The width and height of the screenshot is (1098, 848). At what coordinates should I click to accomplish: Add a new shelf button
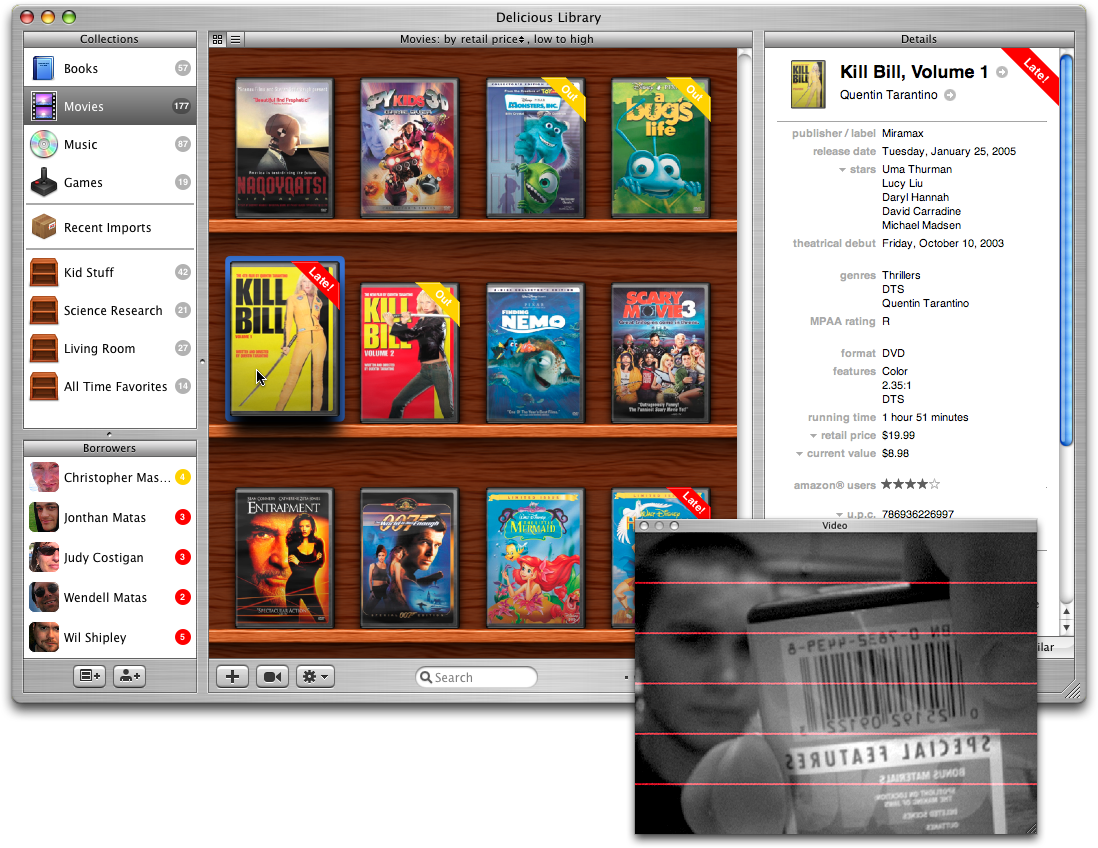(x=90, y=676)
